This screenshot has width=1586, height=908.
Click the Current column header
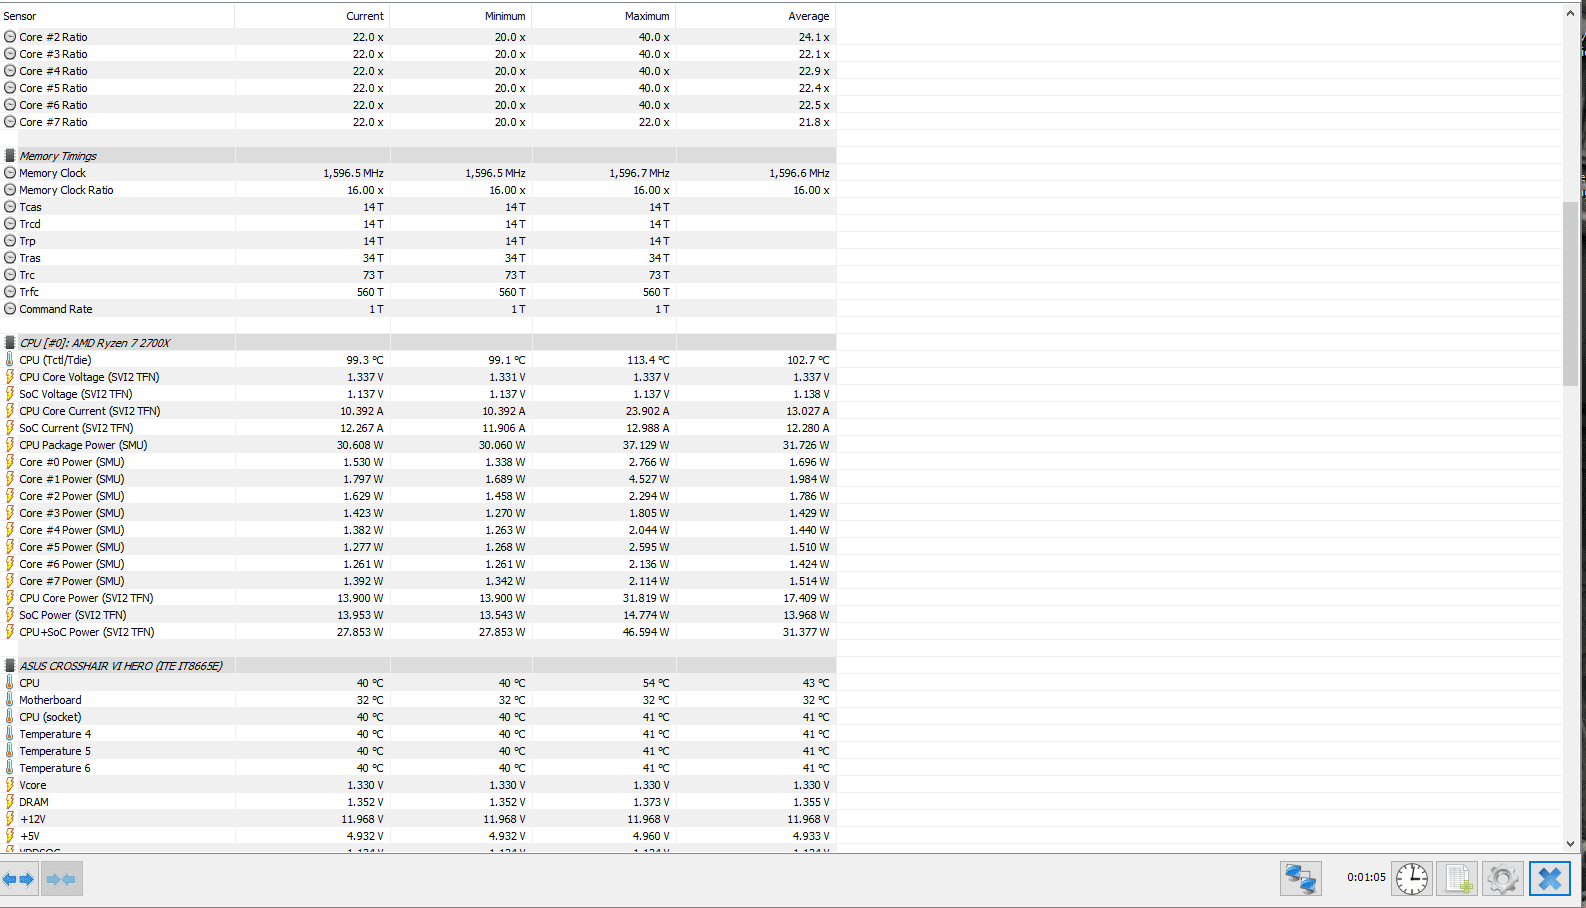pos(312,16)
